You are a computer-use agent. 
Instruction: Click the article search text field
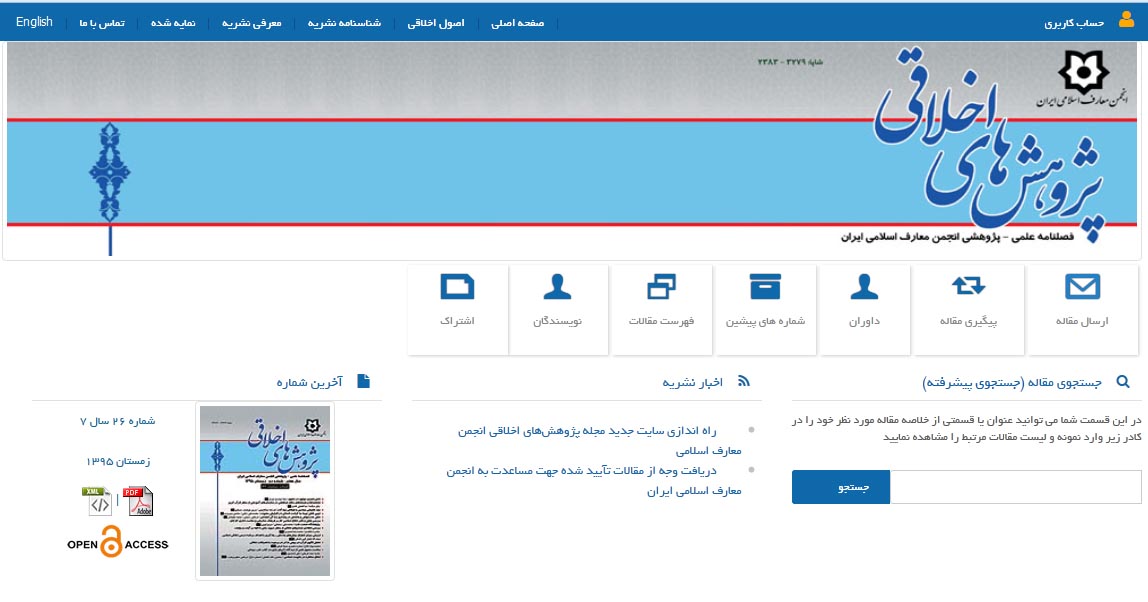[x=1015, y=487]
